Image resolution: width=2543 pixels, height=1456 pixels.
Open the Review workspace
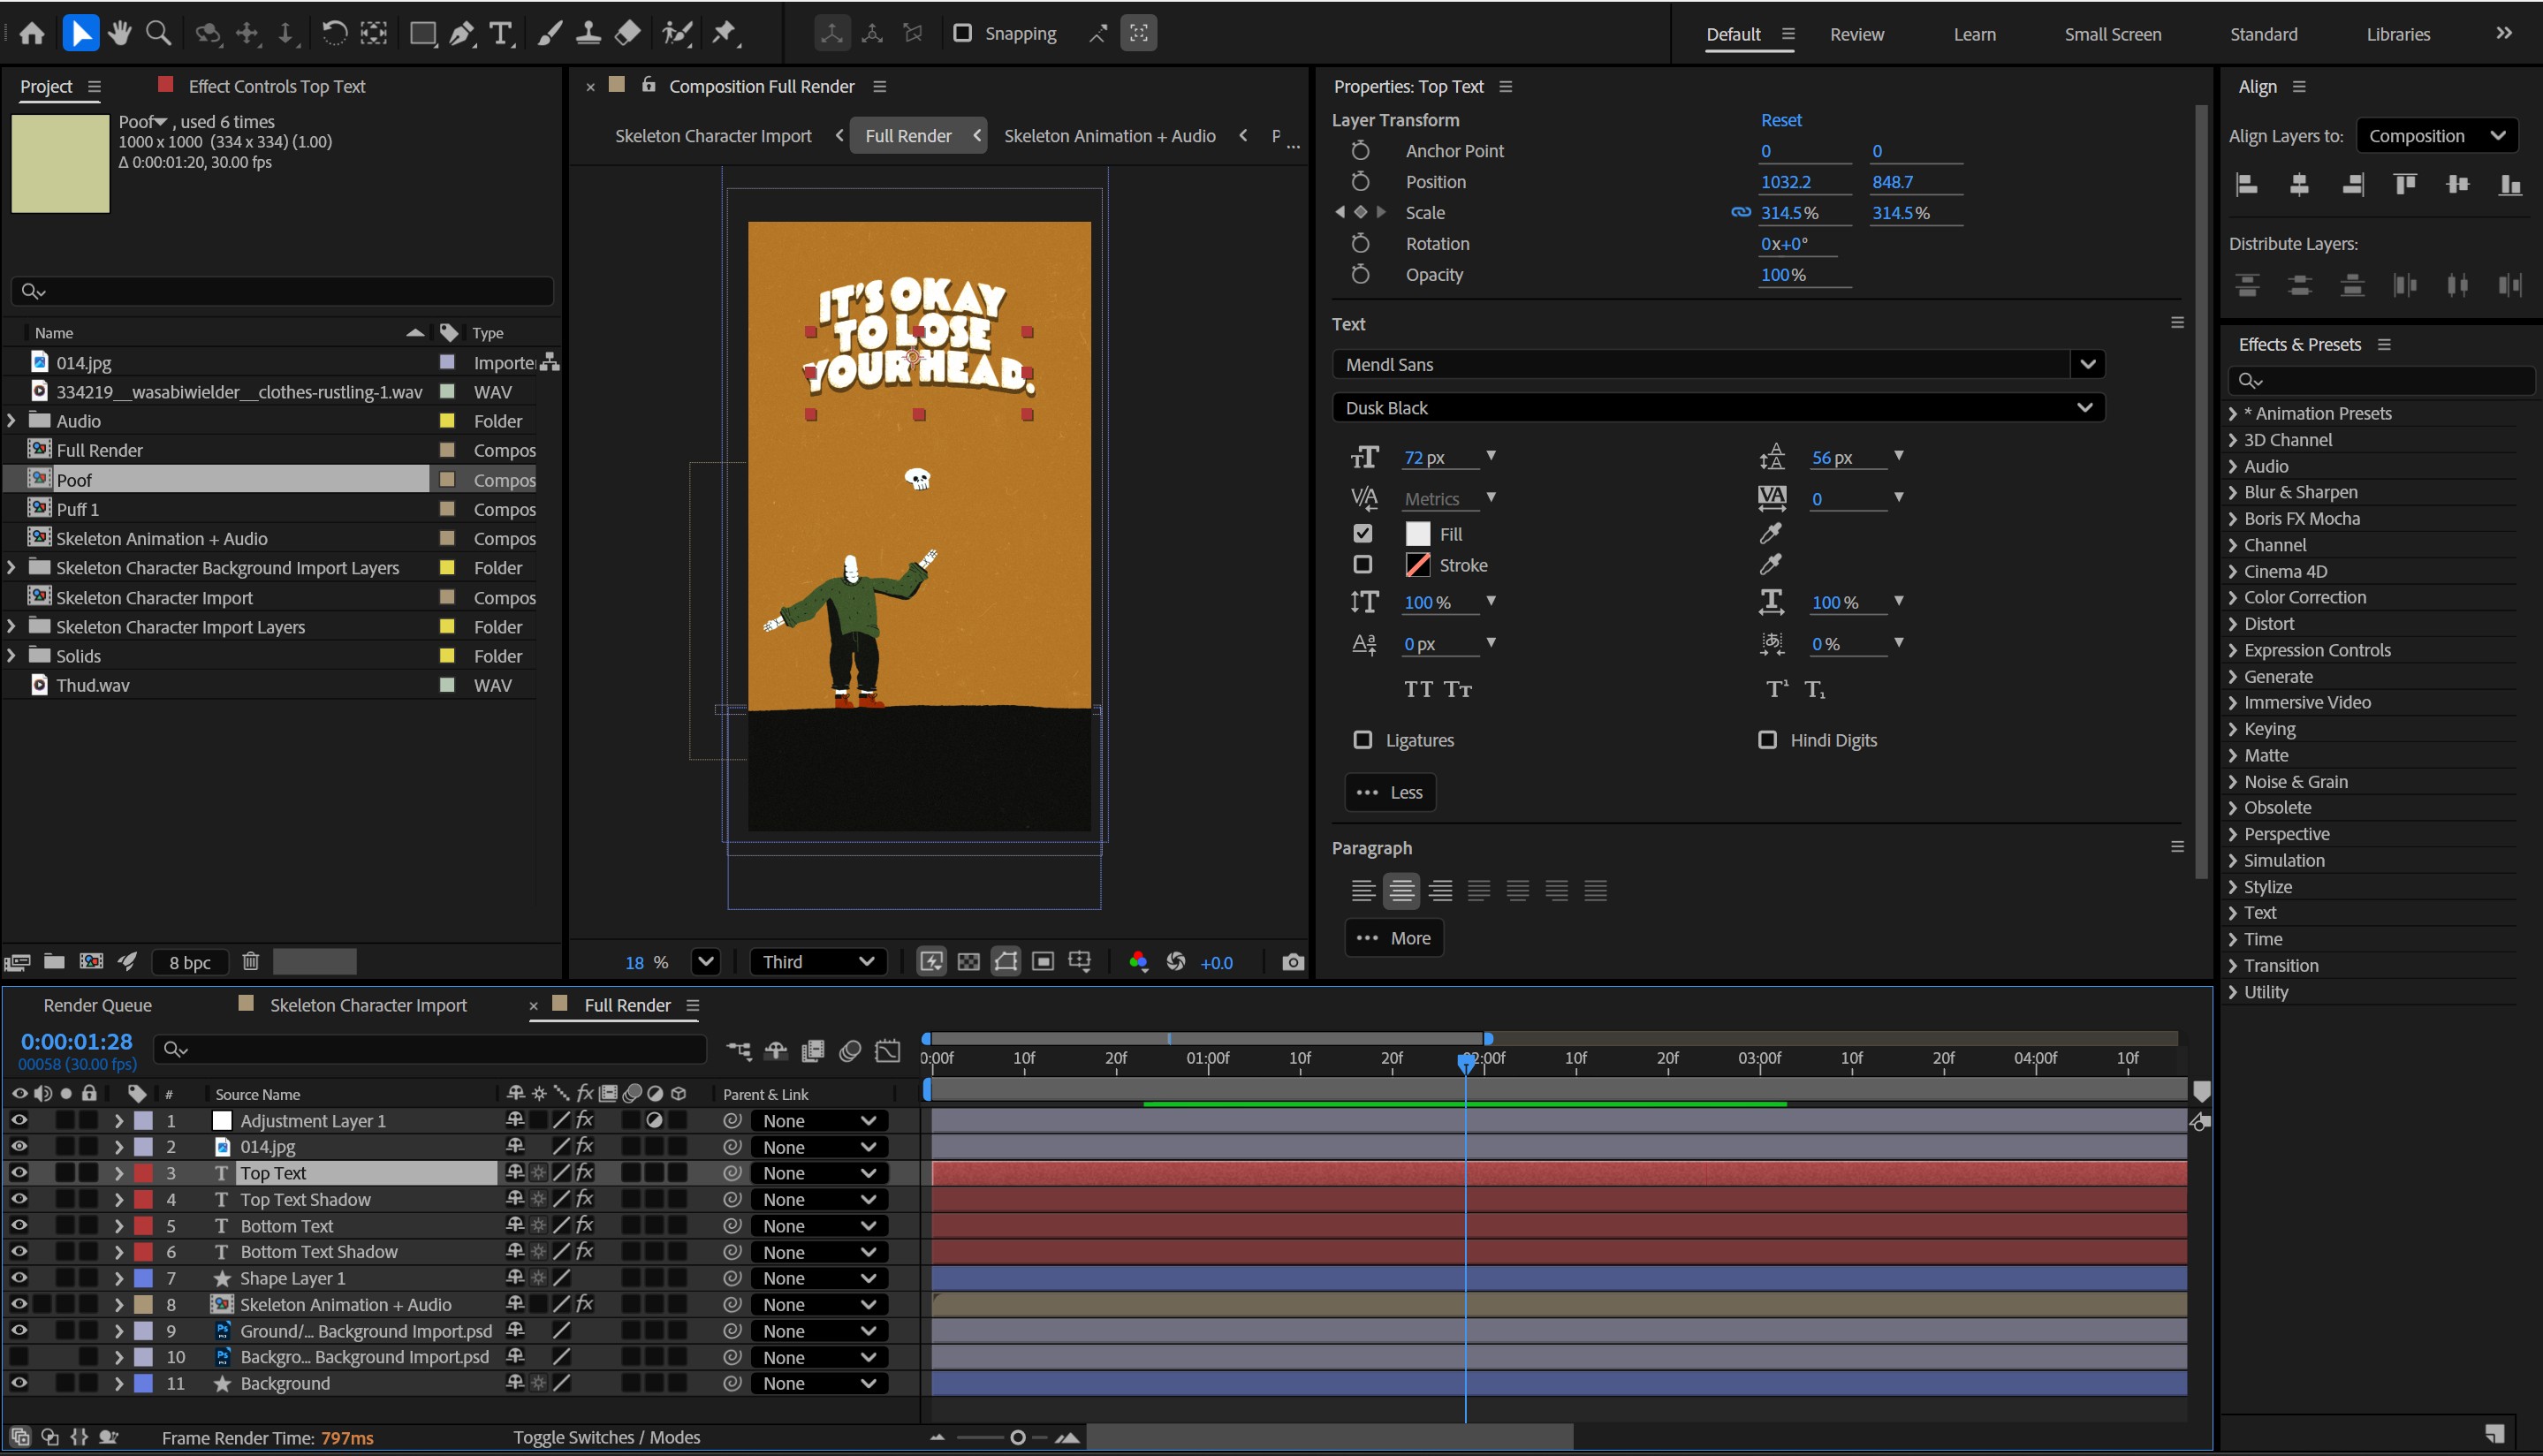tap(1856, 33)
